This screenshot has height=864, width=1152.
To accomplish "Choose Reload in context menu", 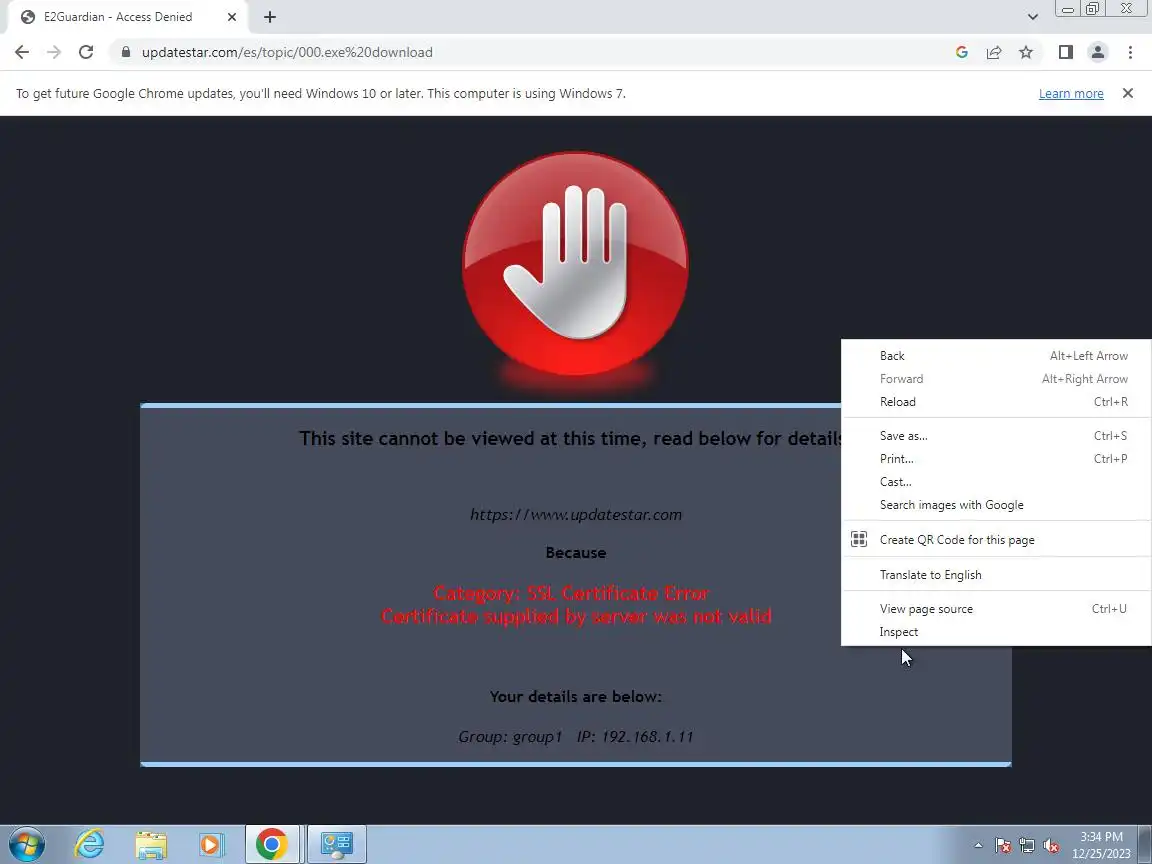I will pos(996,402).
